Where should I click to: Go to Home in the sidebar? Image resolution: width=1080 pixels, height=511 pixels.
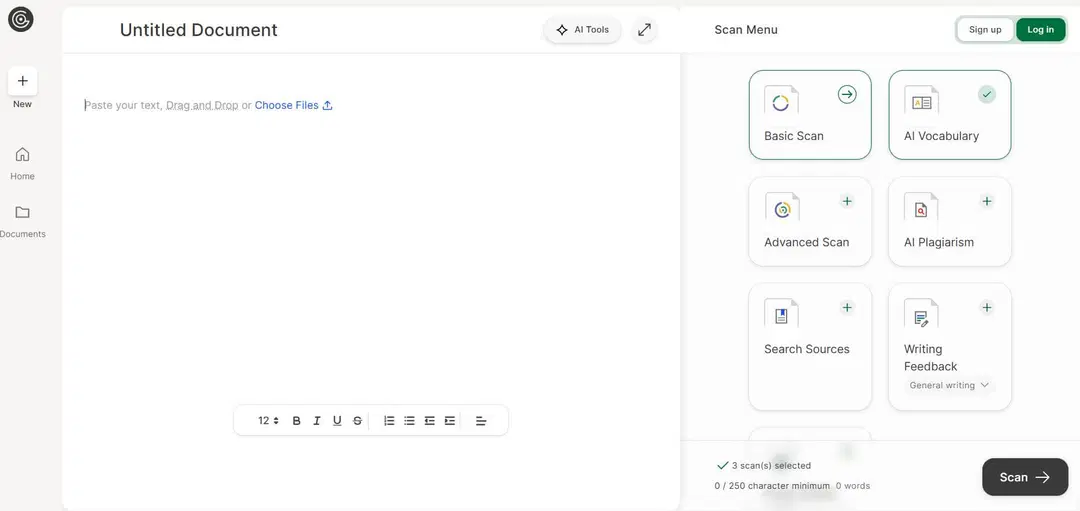click(22, 162)
